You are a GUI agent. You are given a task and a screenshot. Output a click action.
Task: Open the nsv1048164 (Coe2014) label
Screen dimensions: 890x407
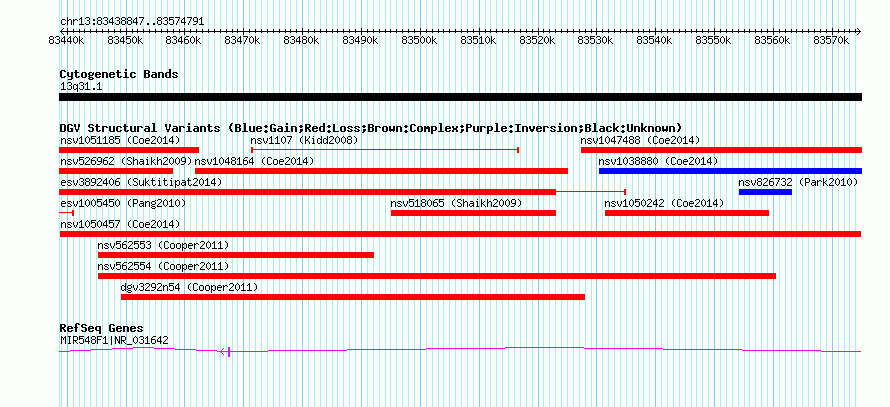(x=254, y=161)
